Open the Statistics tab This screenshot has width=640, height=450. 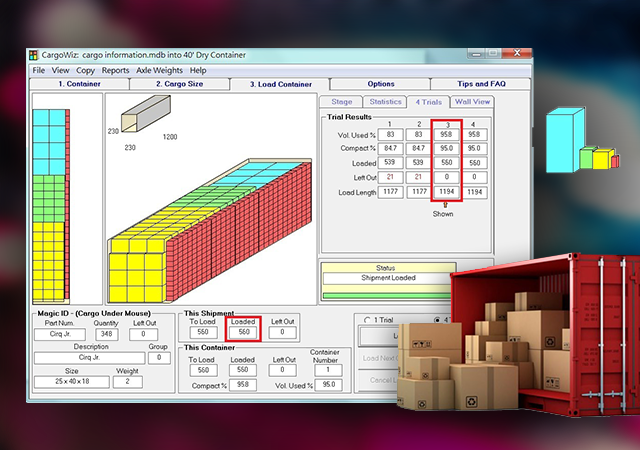[x=385, y=102]
